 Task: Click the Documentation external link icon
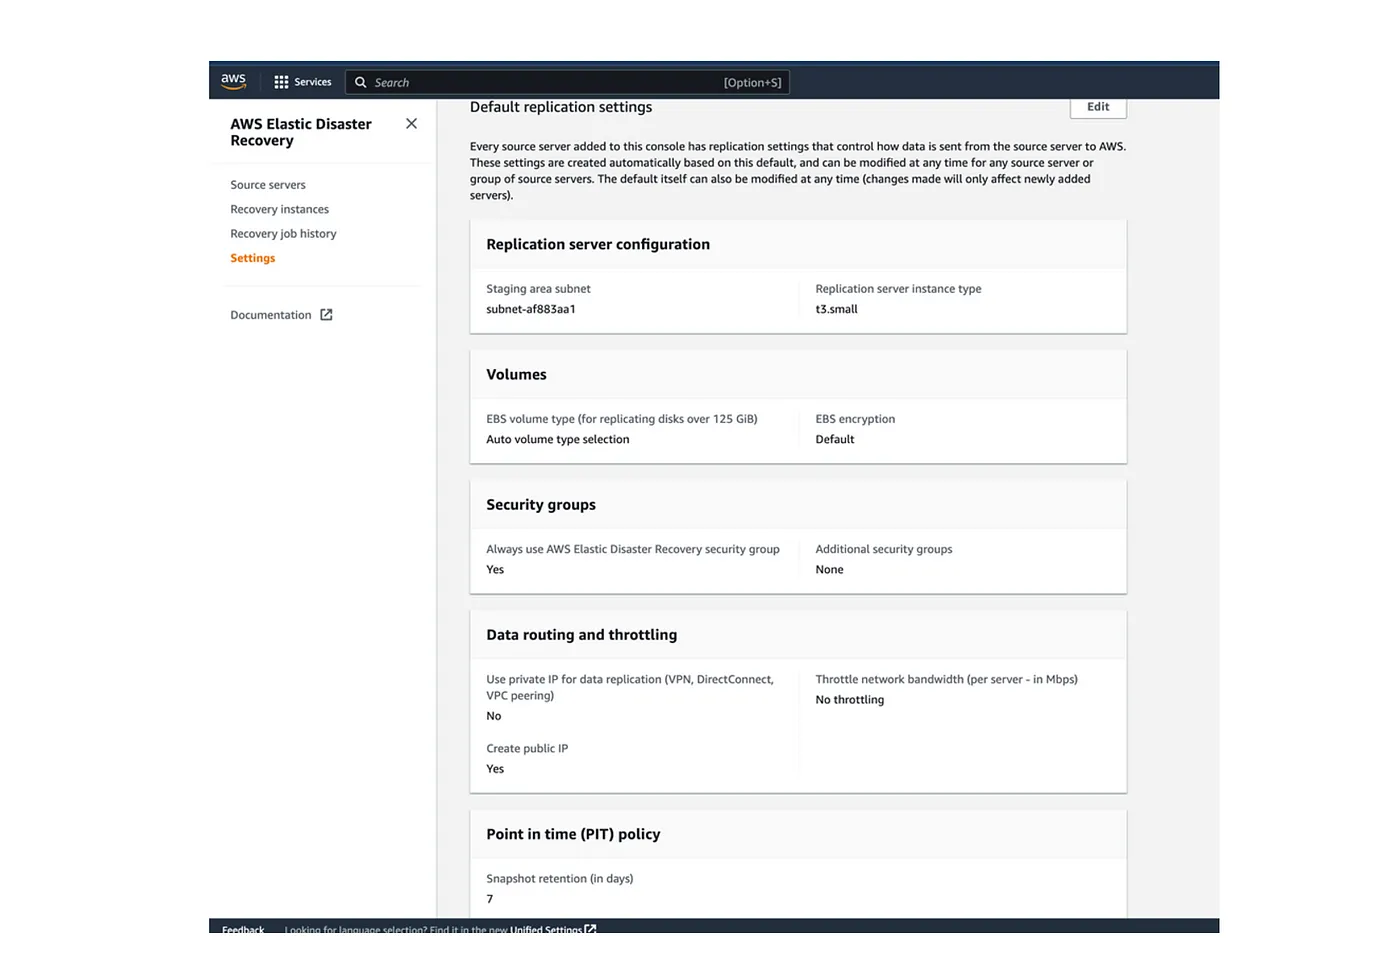[x=326, y=315]
